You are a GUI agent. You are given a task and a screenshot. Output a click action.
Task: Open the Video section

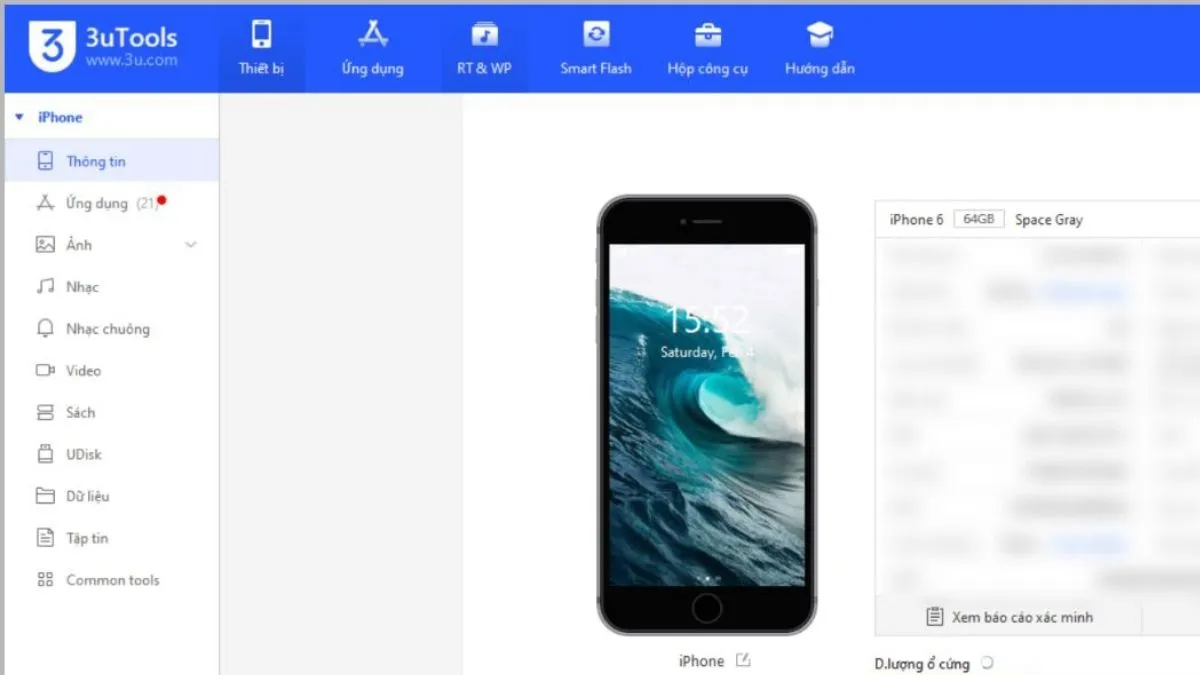tap(84, 370)
